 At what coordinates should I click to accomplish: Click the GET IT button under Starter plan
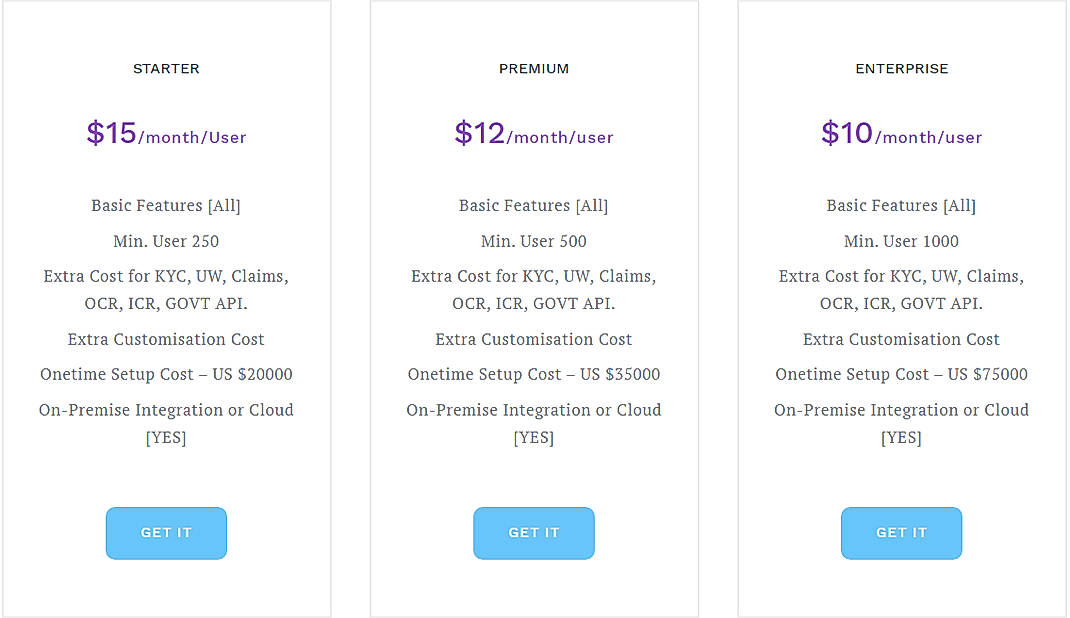pos(166,533)
